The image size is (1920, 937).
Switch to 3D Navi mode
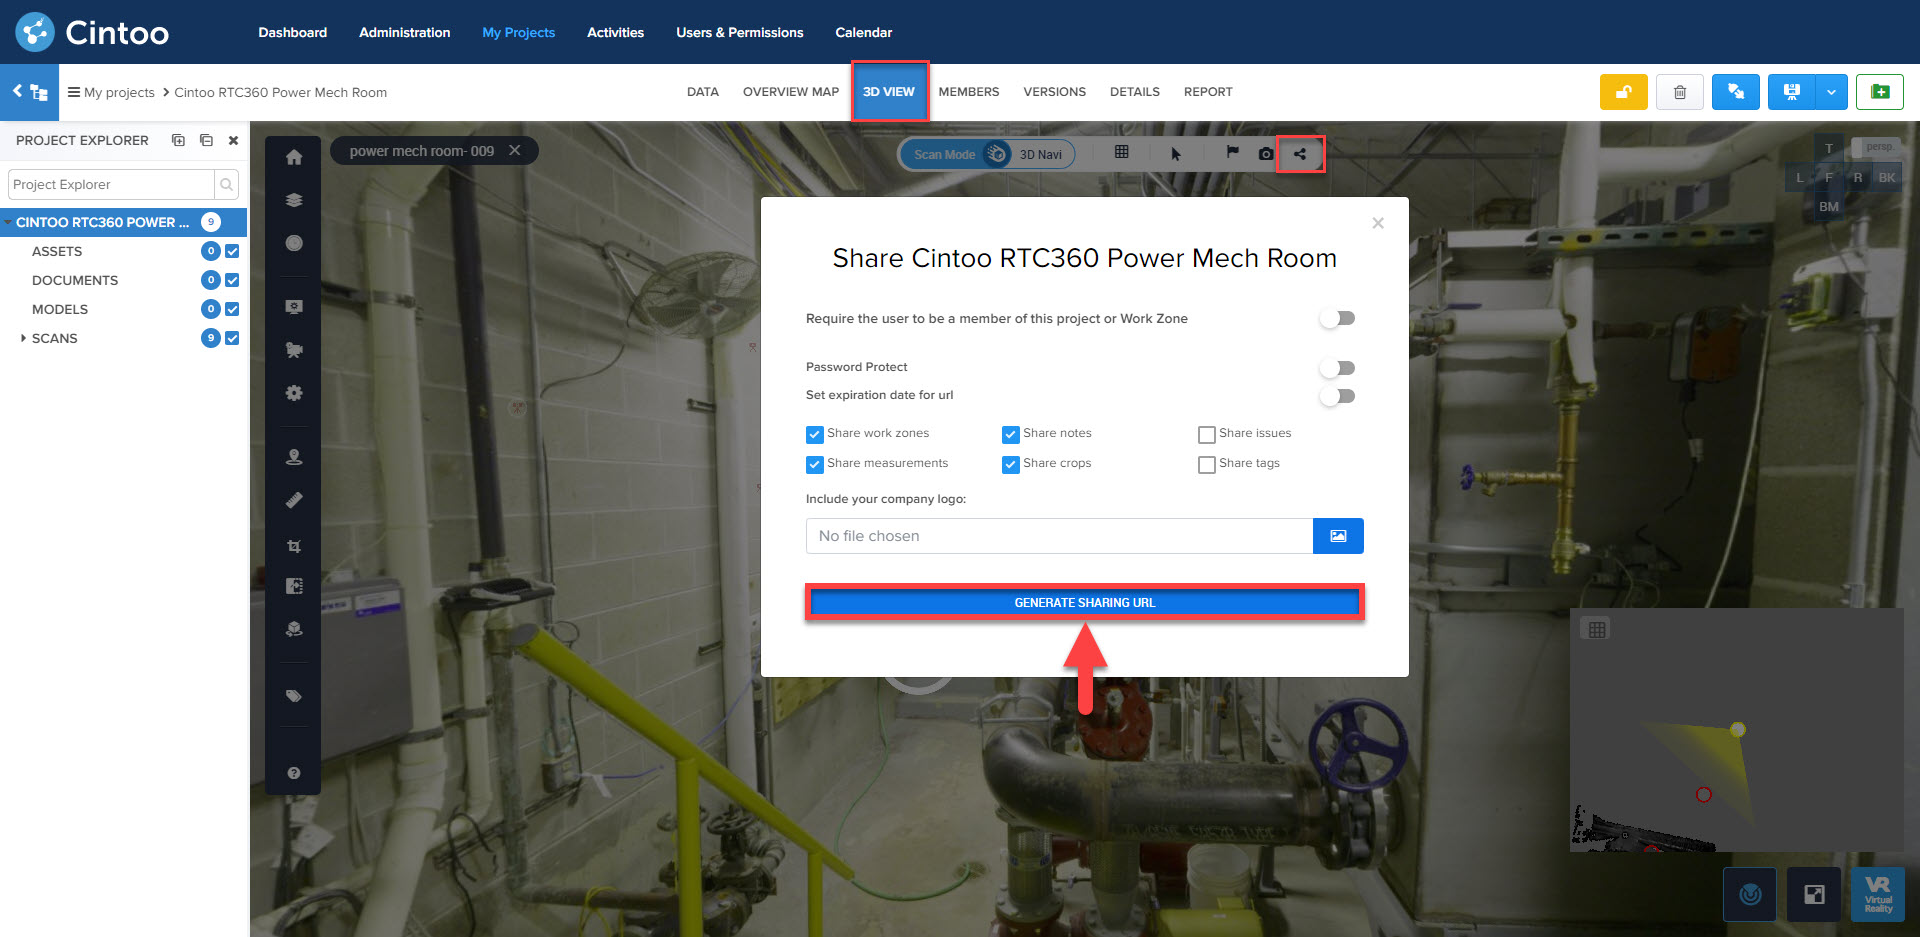(x=1041, y=154)
